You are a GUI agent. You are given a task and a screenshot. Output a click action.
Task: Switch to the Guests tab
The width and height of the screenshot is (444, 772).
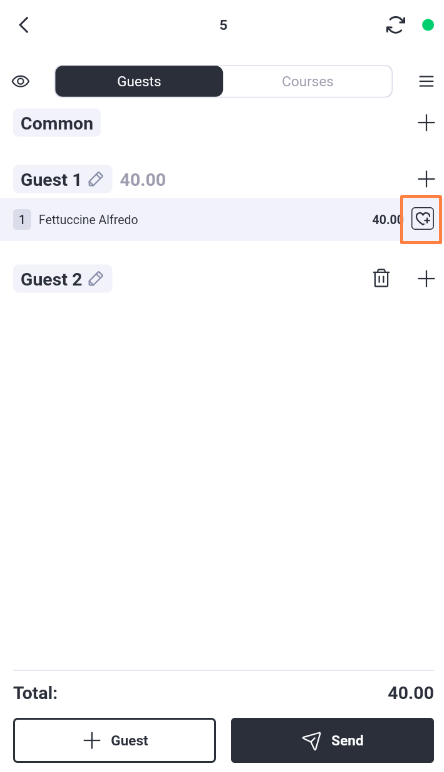(139, 81)
